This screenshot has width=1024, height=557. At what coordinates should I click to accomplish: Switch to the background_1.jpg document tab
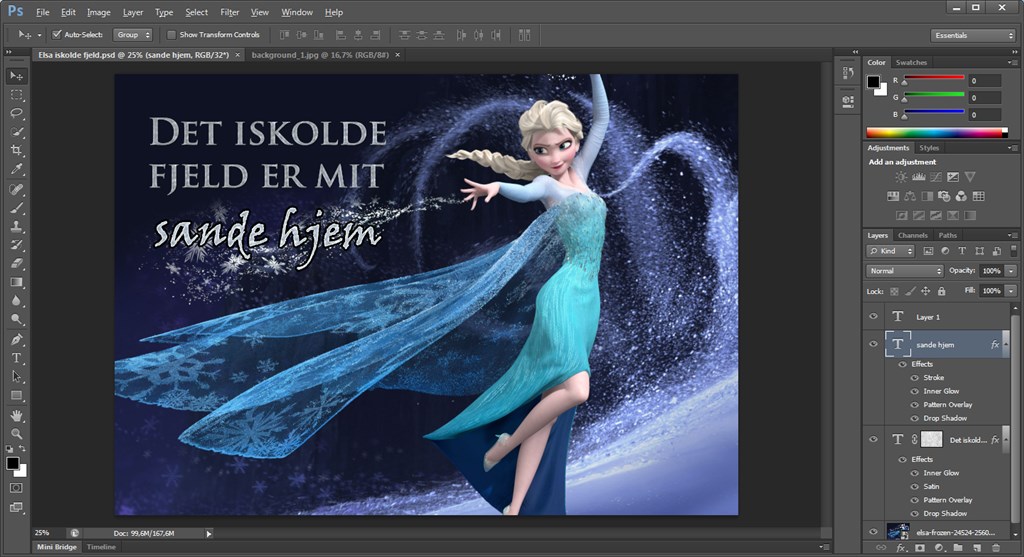click(320, 55)
